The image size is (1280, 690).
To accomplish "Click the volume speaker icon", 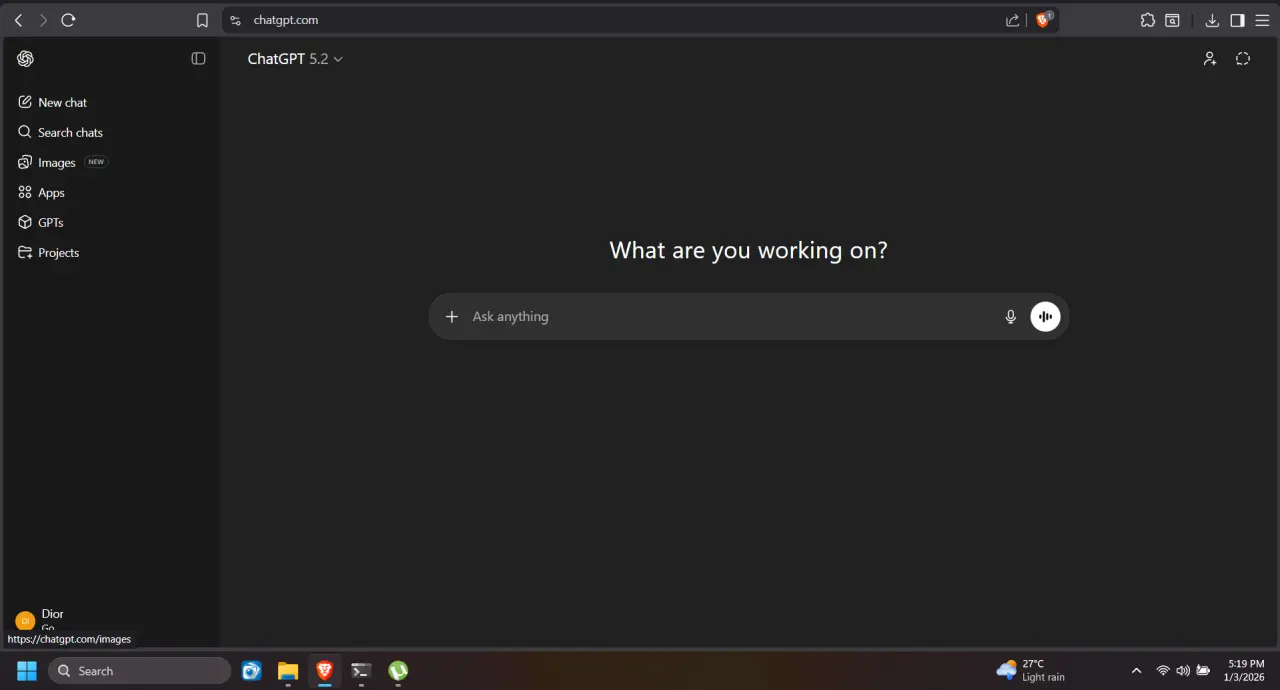I will (x=1183, y=671).
